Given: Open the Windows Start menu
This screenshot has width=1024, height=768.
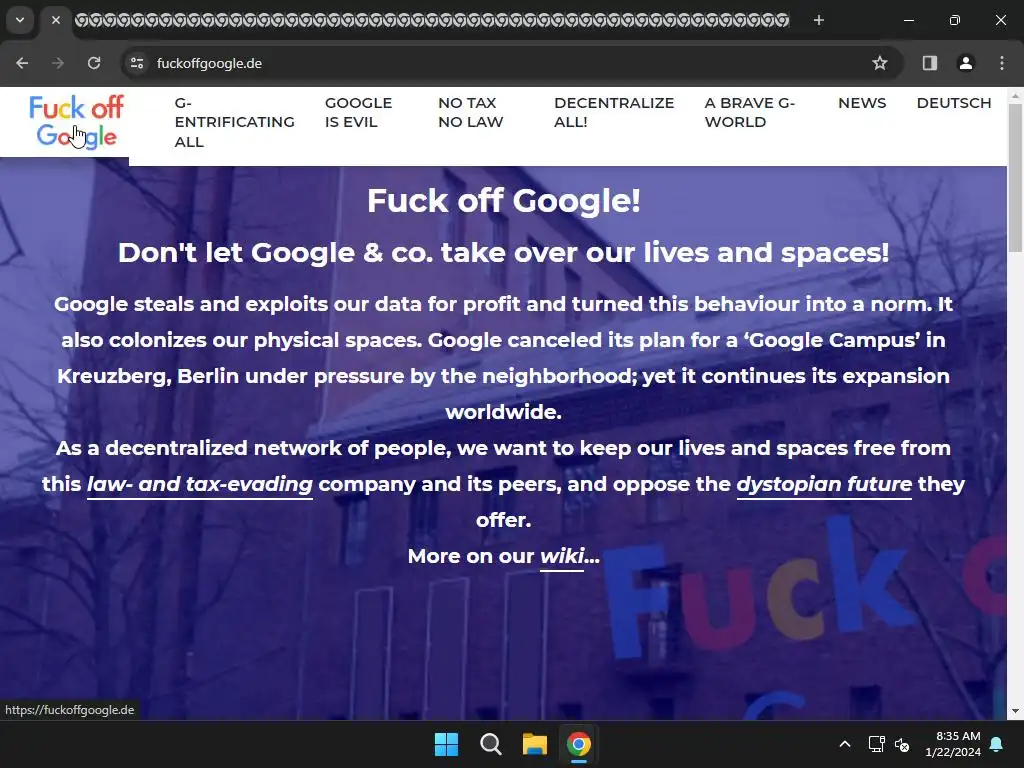Looking at the screenshot, I should coord(447,744).
